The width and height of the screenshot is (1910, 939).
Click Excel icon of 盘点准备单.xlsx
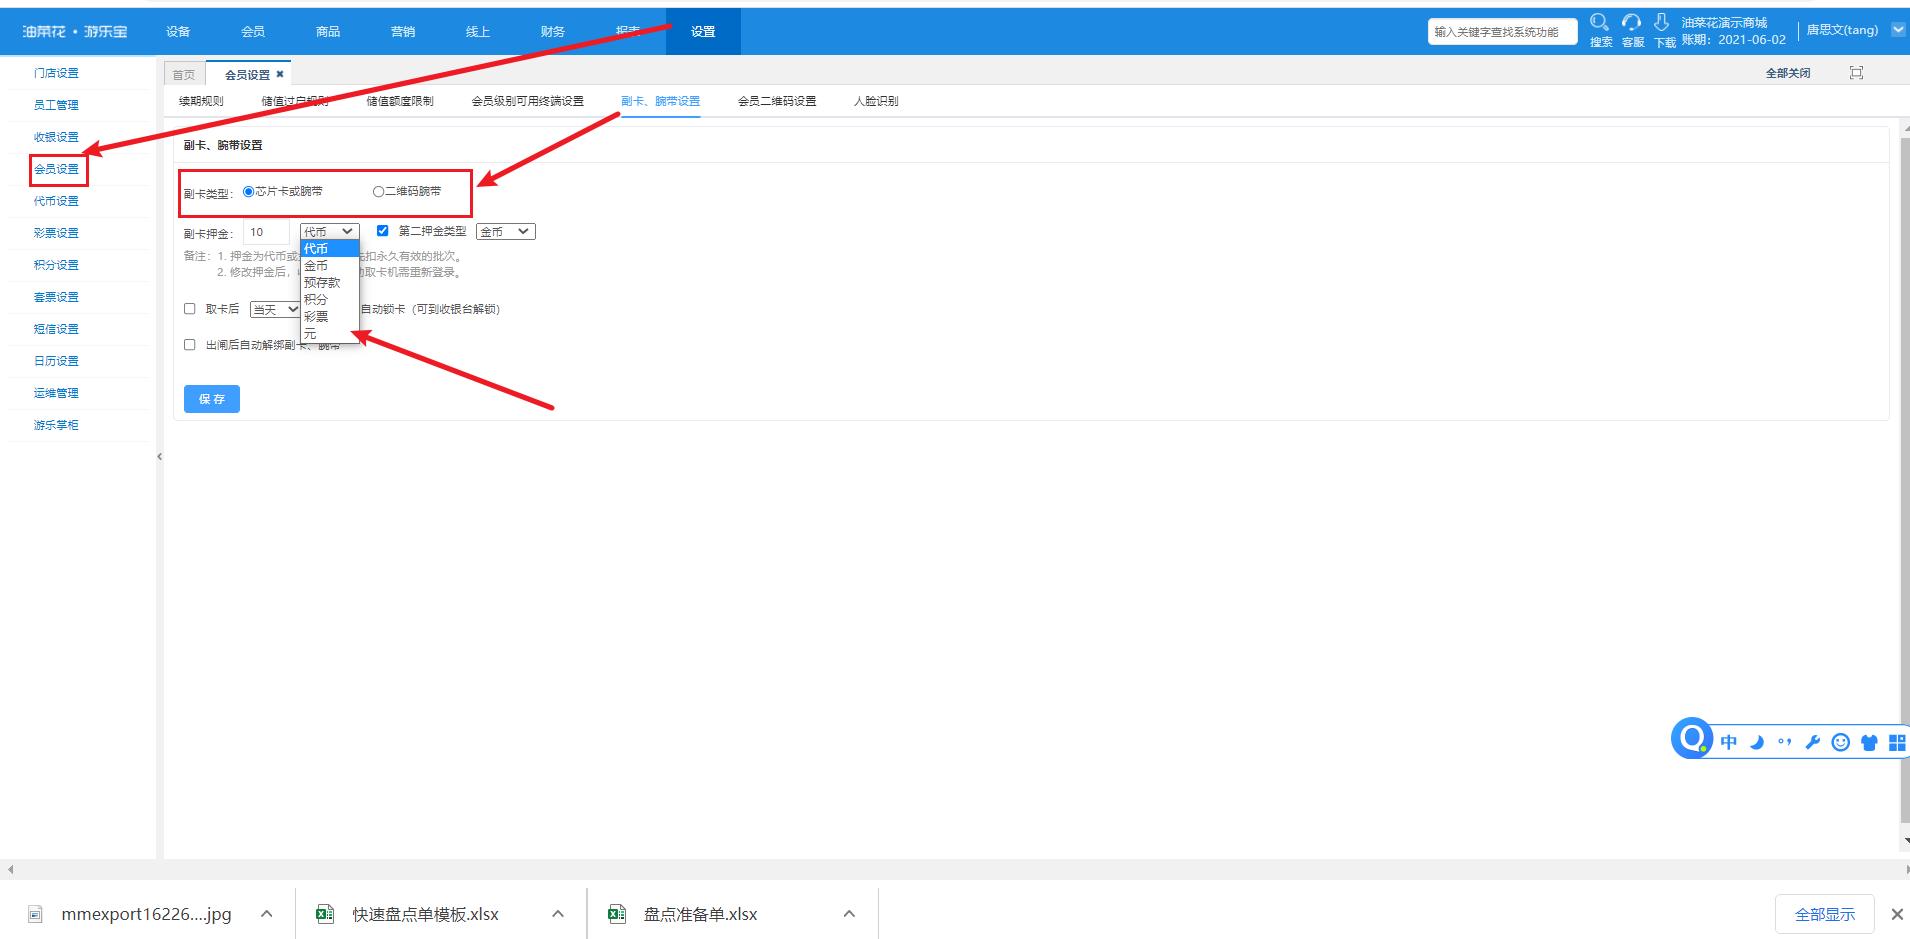[617, 914]
